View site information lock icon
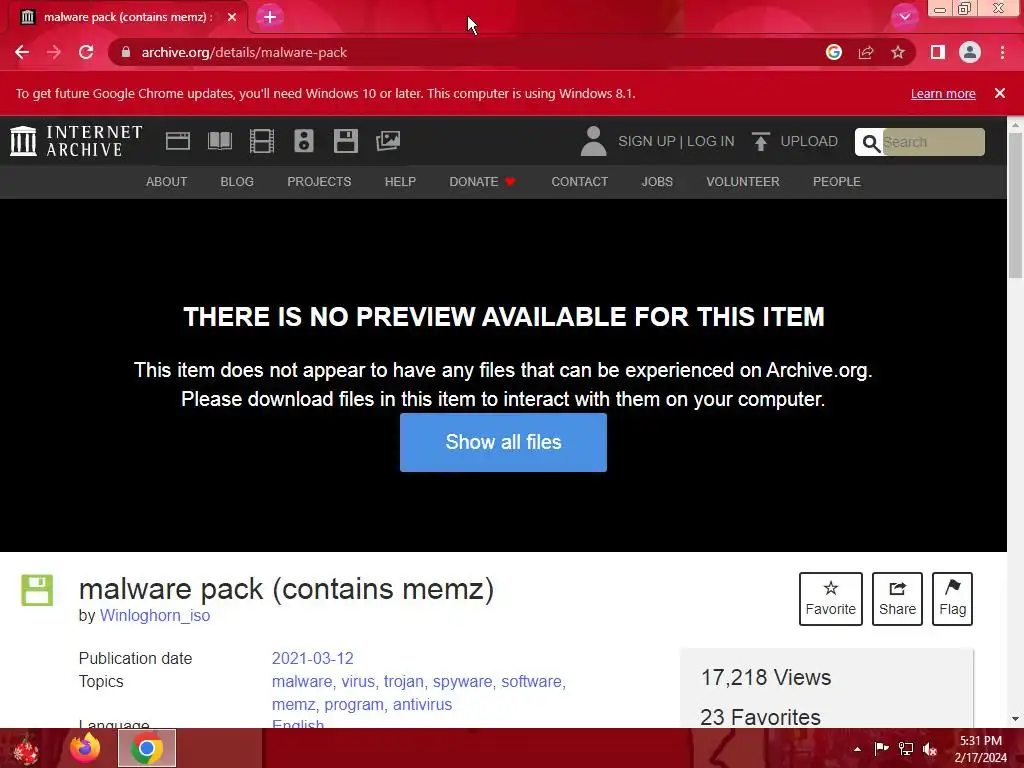1024x768 pixels. (x=126, y=52)
